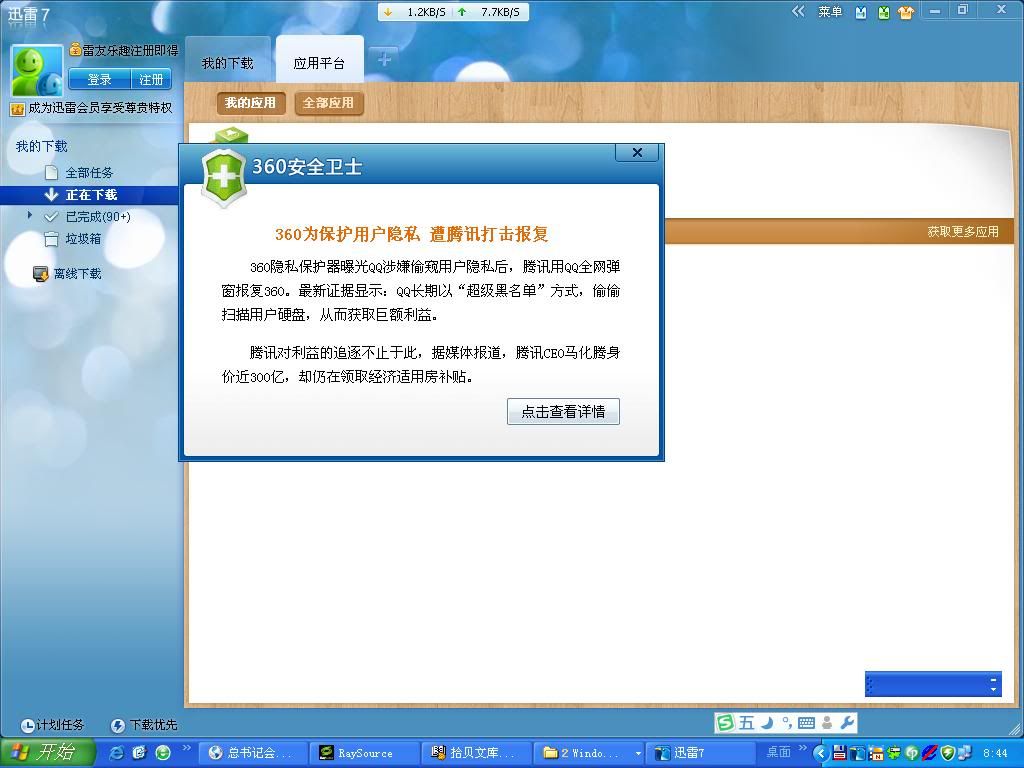Toggle the moon half-width mode icon
1024x768 pixels.
coord(769,722)
